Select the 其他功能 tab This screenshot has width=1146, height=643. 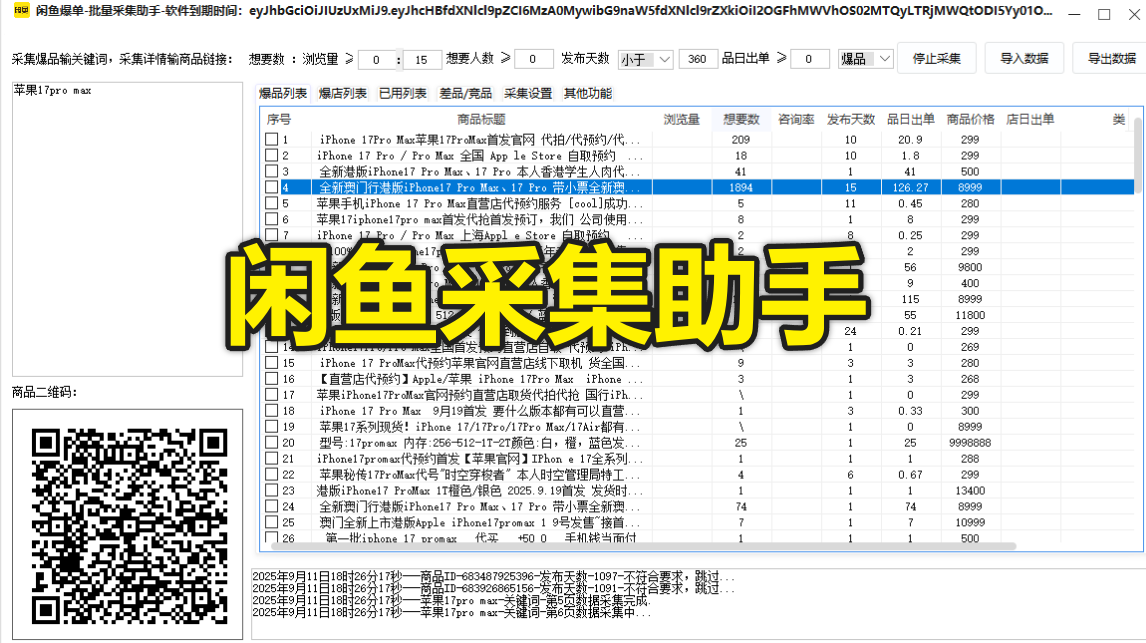(x=587, y=94)
